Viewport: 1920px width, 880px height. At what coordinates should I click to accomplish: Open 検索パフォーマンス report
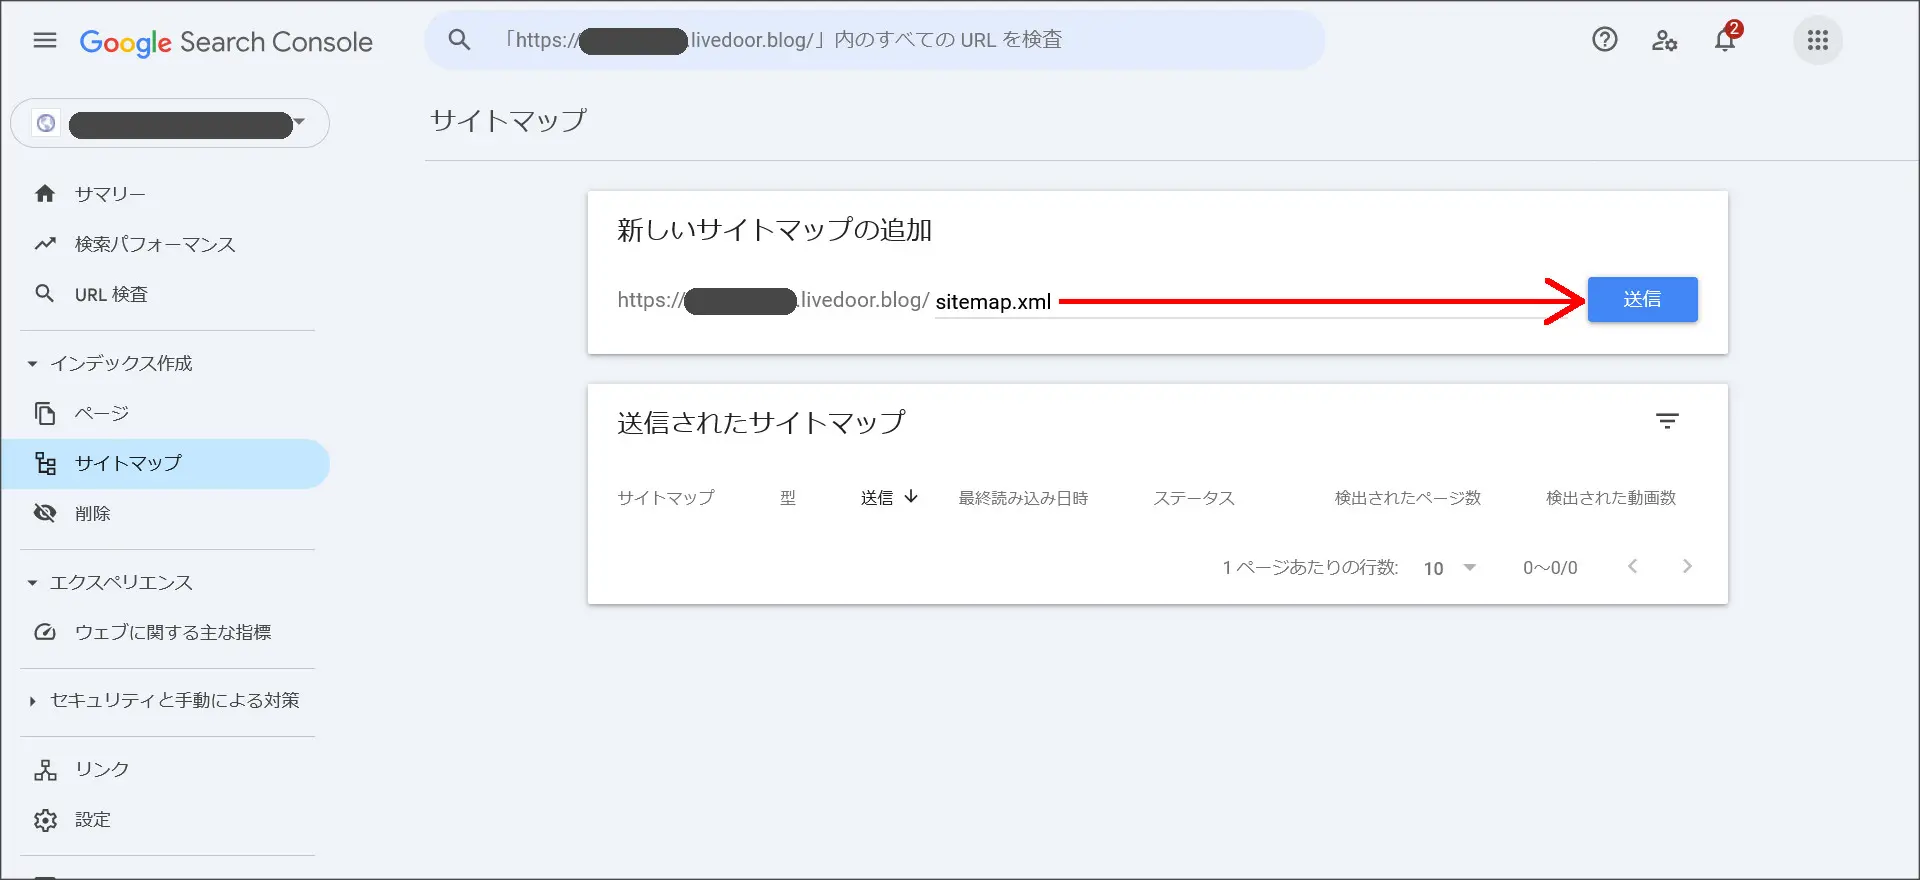pos(155,244)
